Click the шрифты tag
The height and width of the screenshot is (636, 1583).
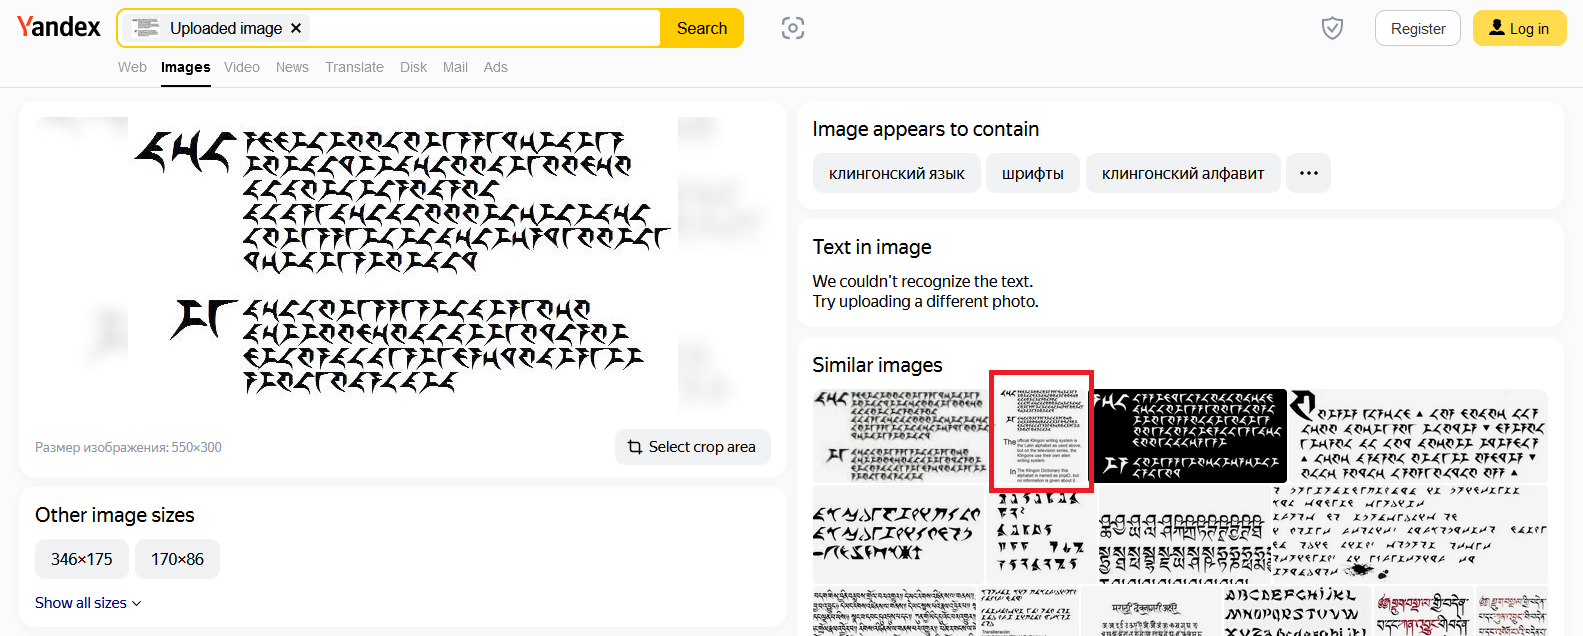(1033, 173)
